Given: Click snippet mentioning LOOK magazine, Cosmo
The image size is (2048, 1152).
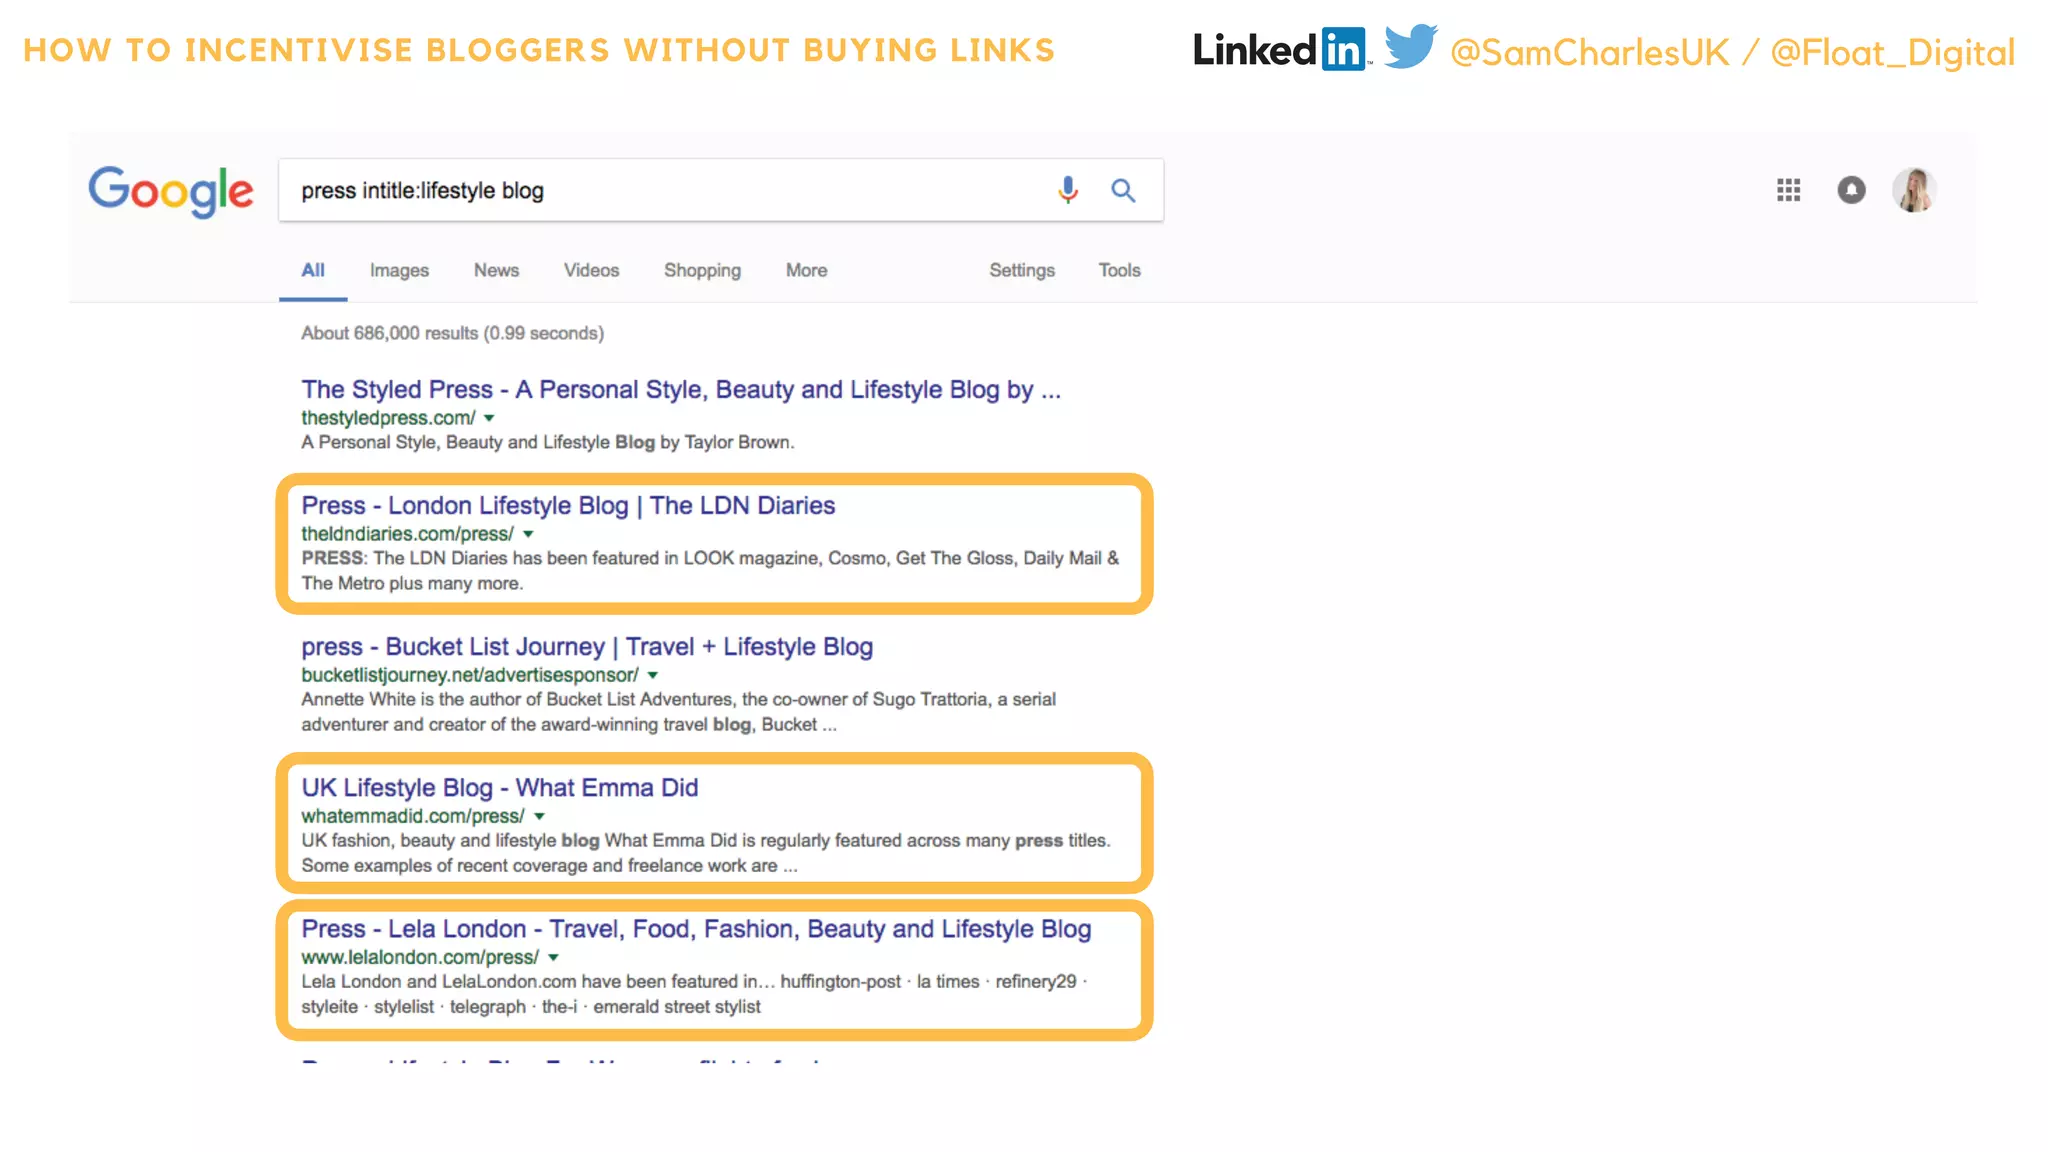Looking at the screenshot, I should (710, 570).
